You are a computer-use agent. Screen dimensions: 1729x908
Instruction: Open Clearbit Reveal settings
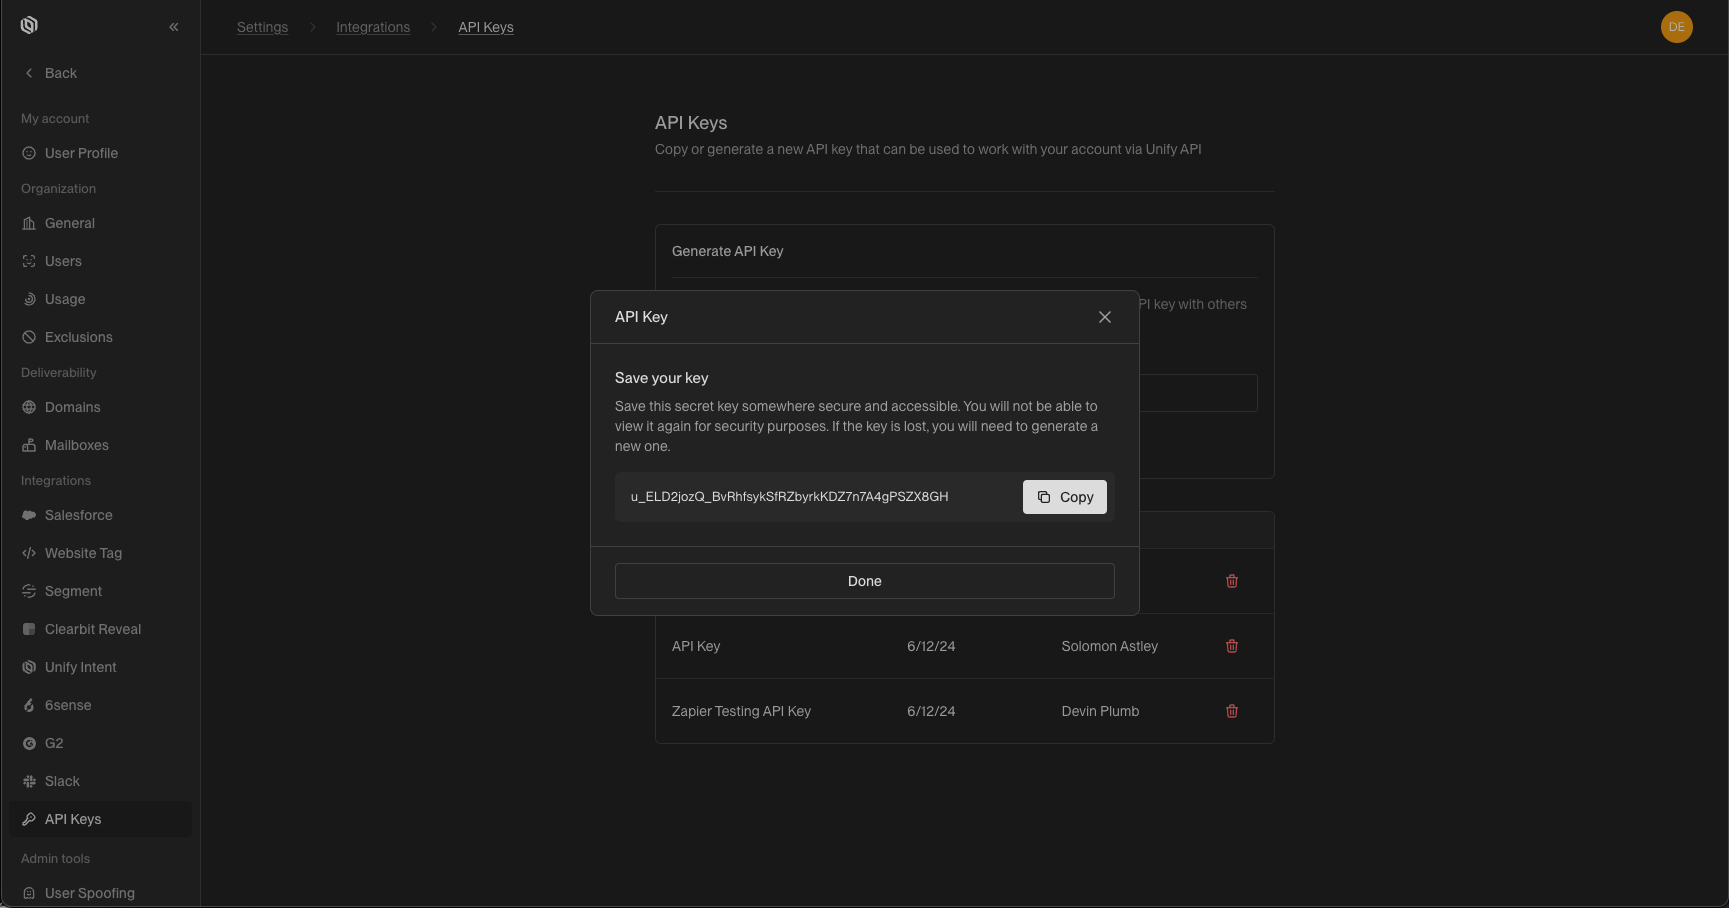[x=93, y=629]
